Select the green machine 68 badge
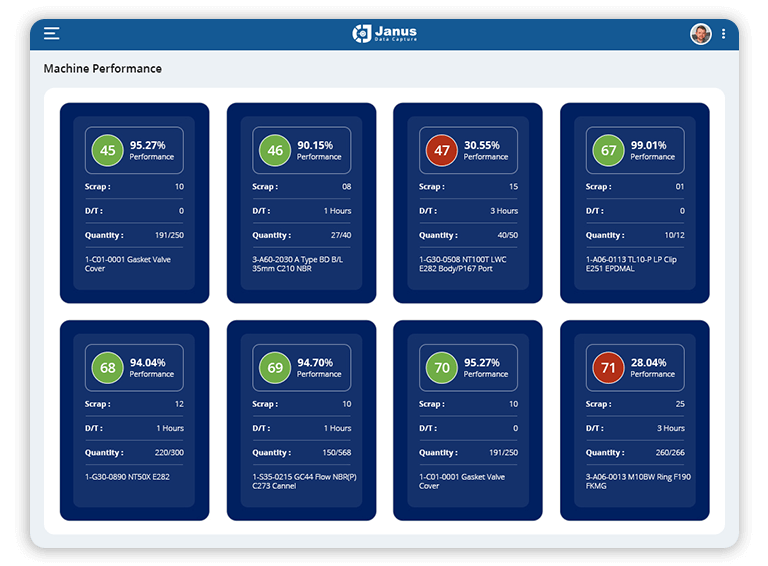 coord(108,368)
